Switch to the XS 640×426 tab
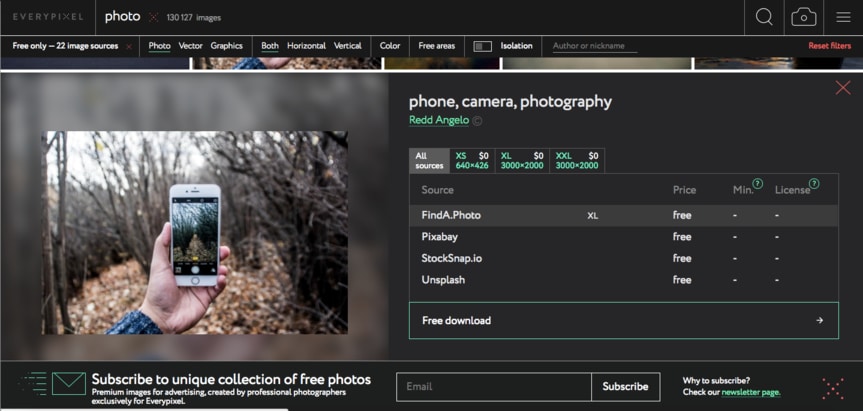This screenshot has width=863, height=411. (x=472, y=160)
